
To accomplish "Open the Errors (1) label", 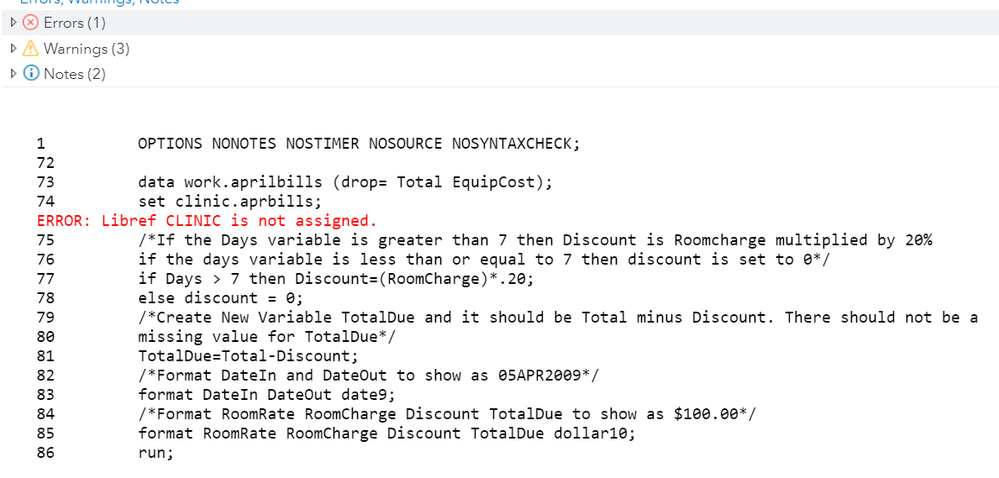I will pyautogui.click(x=74, y=23).
